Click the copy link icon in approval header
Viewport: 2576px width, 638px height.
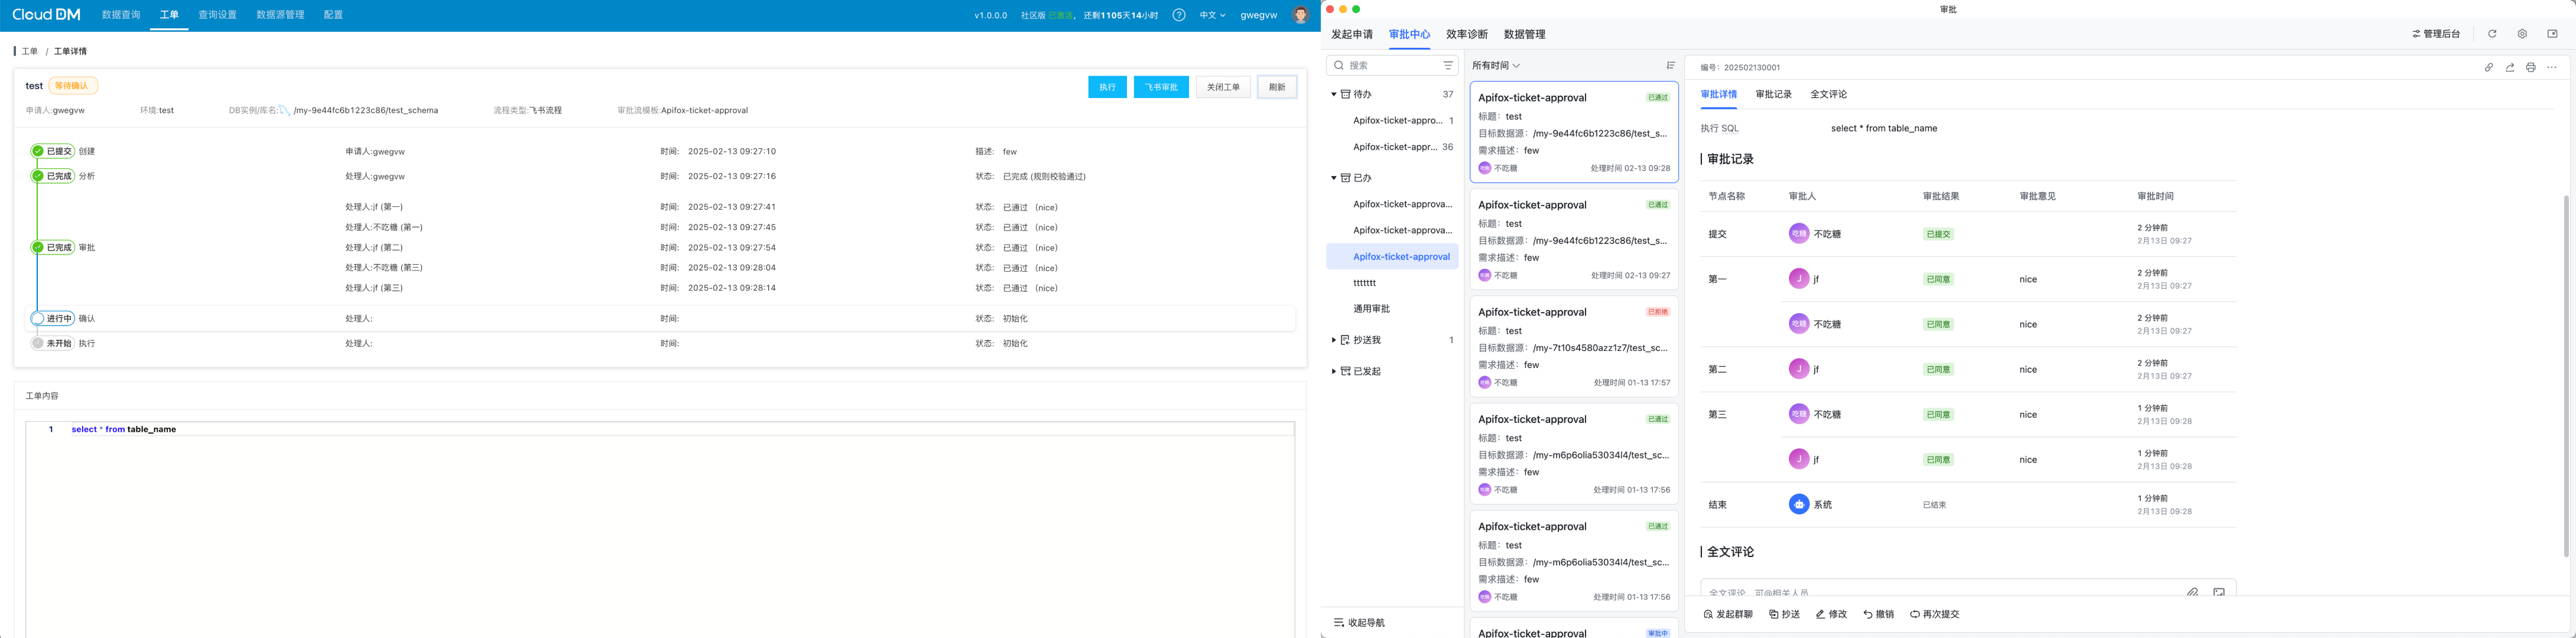point(2488,68)
